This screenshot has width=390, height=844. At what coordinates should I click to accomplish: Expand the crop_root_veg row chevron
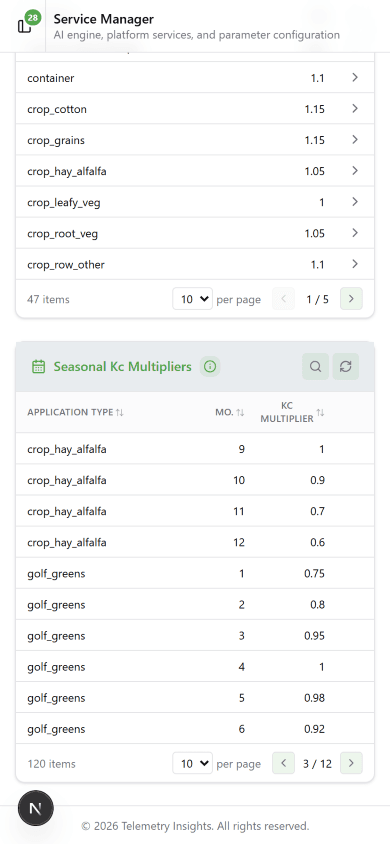(x=354, y=233)
